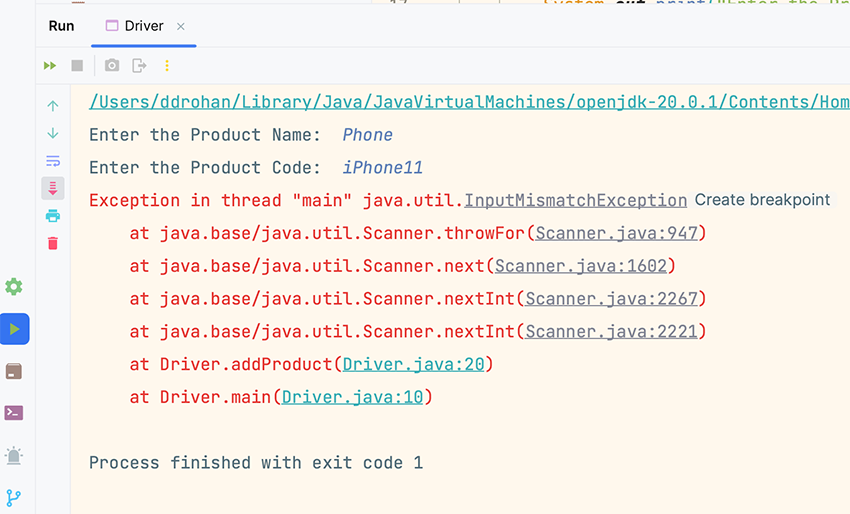Screen dimensions: 850x514
Task: Clear console with the red trash icon
Action: (x=53, y=243)
